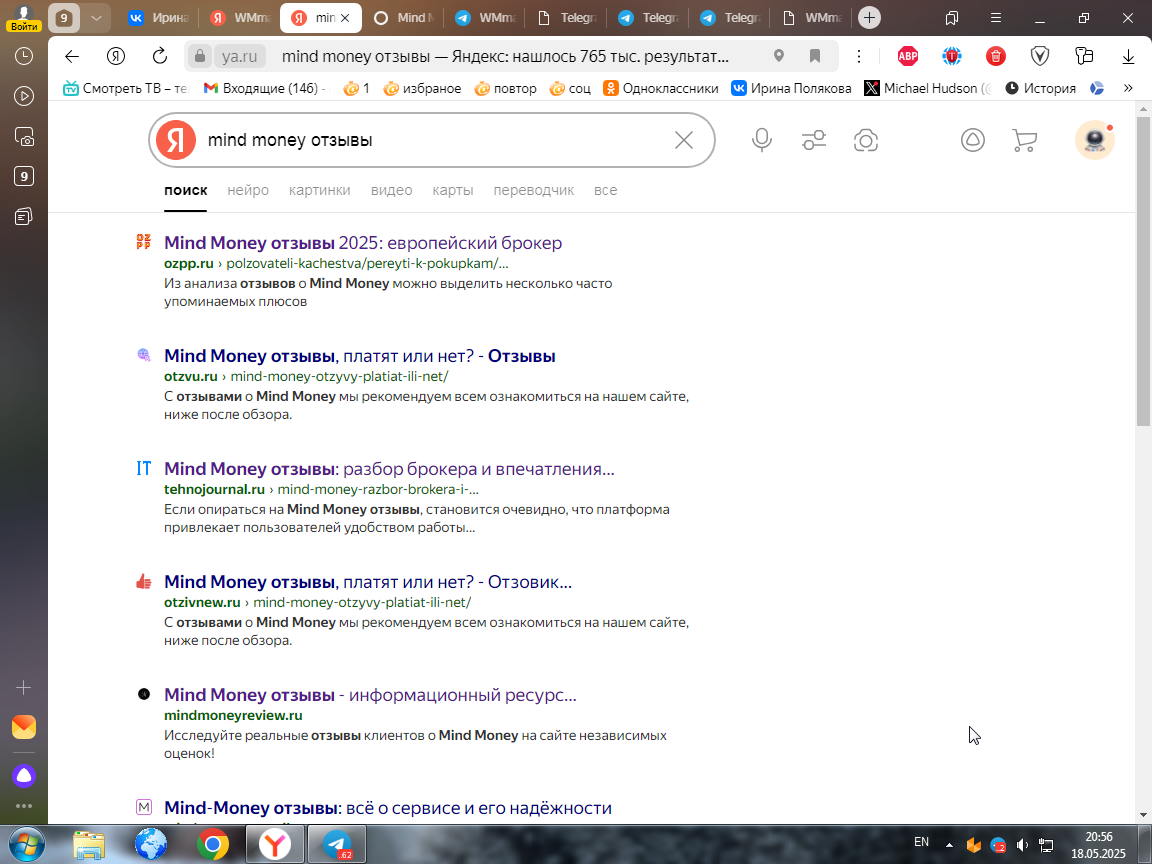Reload the current page
This screenshot has height=864, width=1152.
coord(159,57)
